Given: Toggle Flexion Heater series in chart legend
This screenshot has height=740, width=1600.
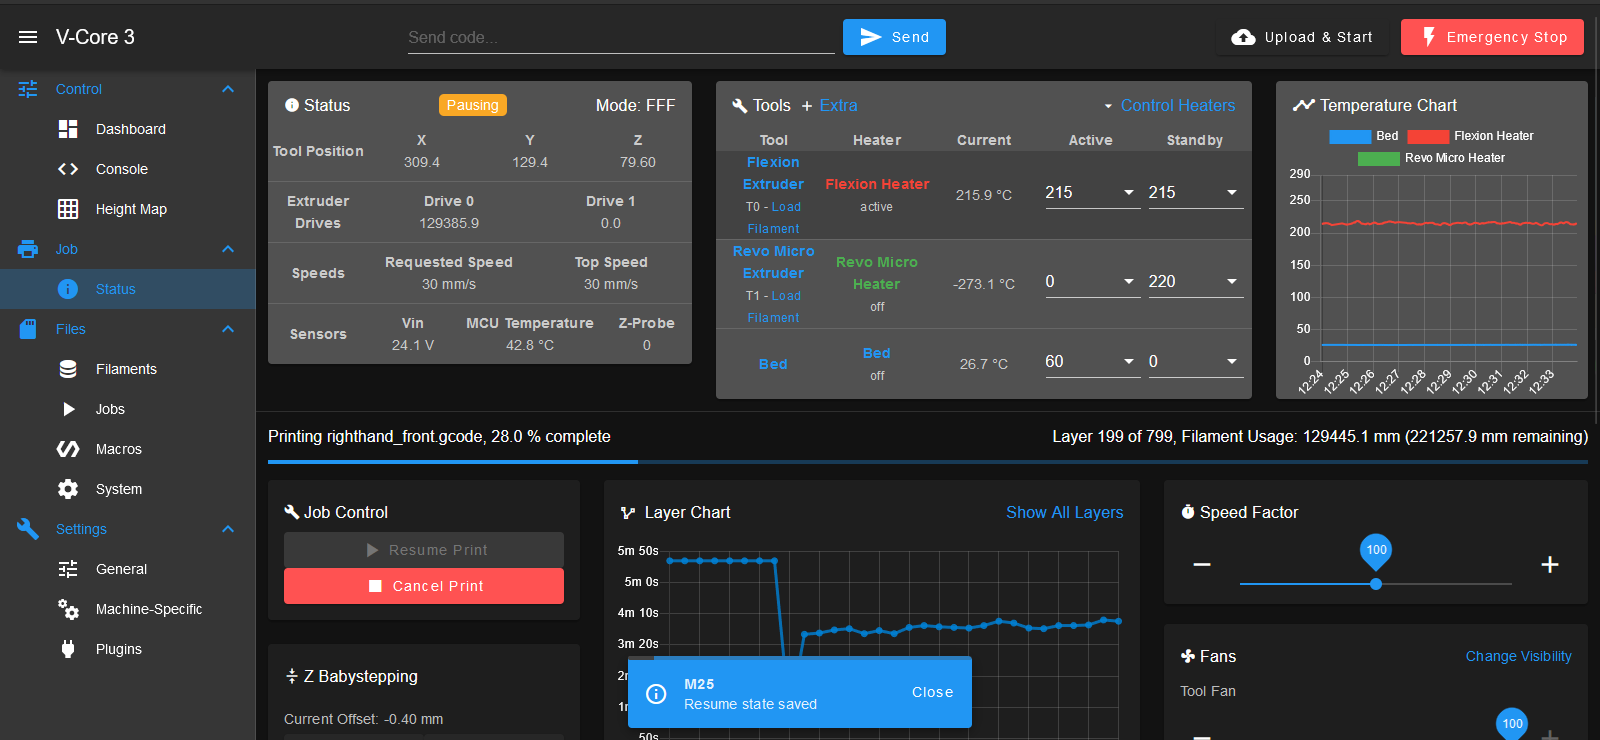Looking at the screenshot, I should [x=1470, y=136].
